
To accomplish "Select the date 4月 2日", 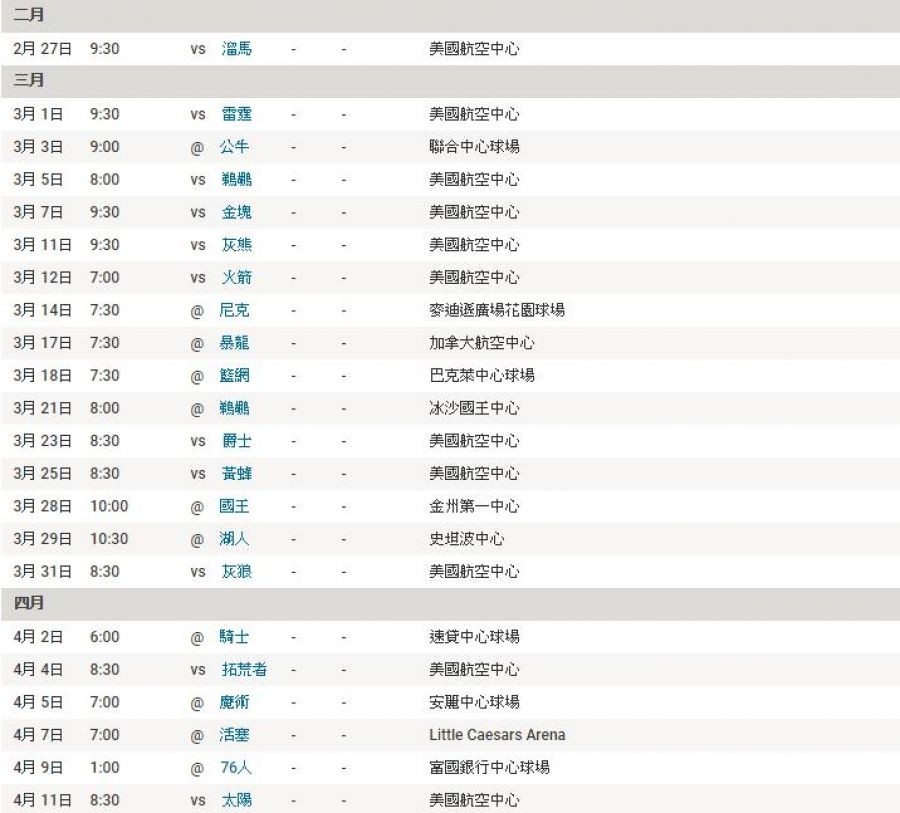I will 38,637.
